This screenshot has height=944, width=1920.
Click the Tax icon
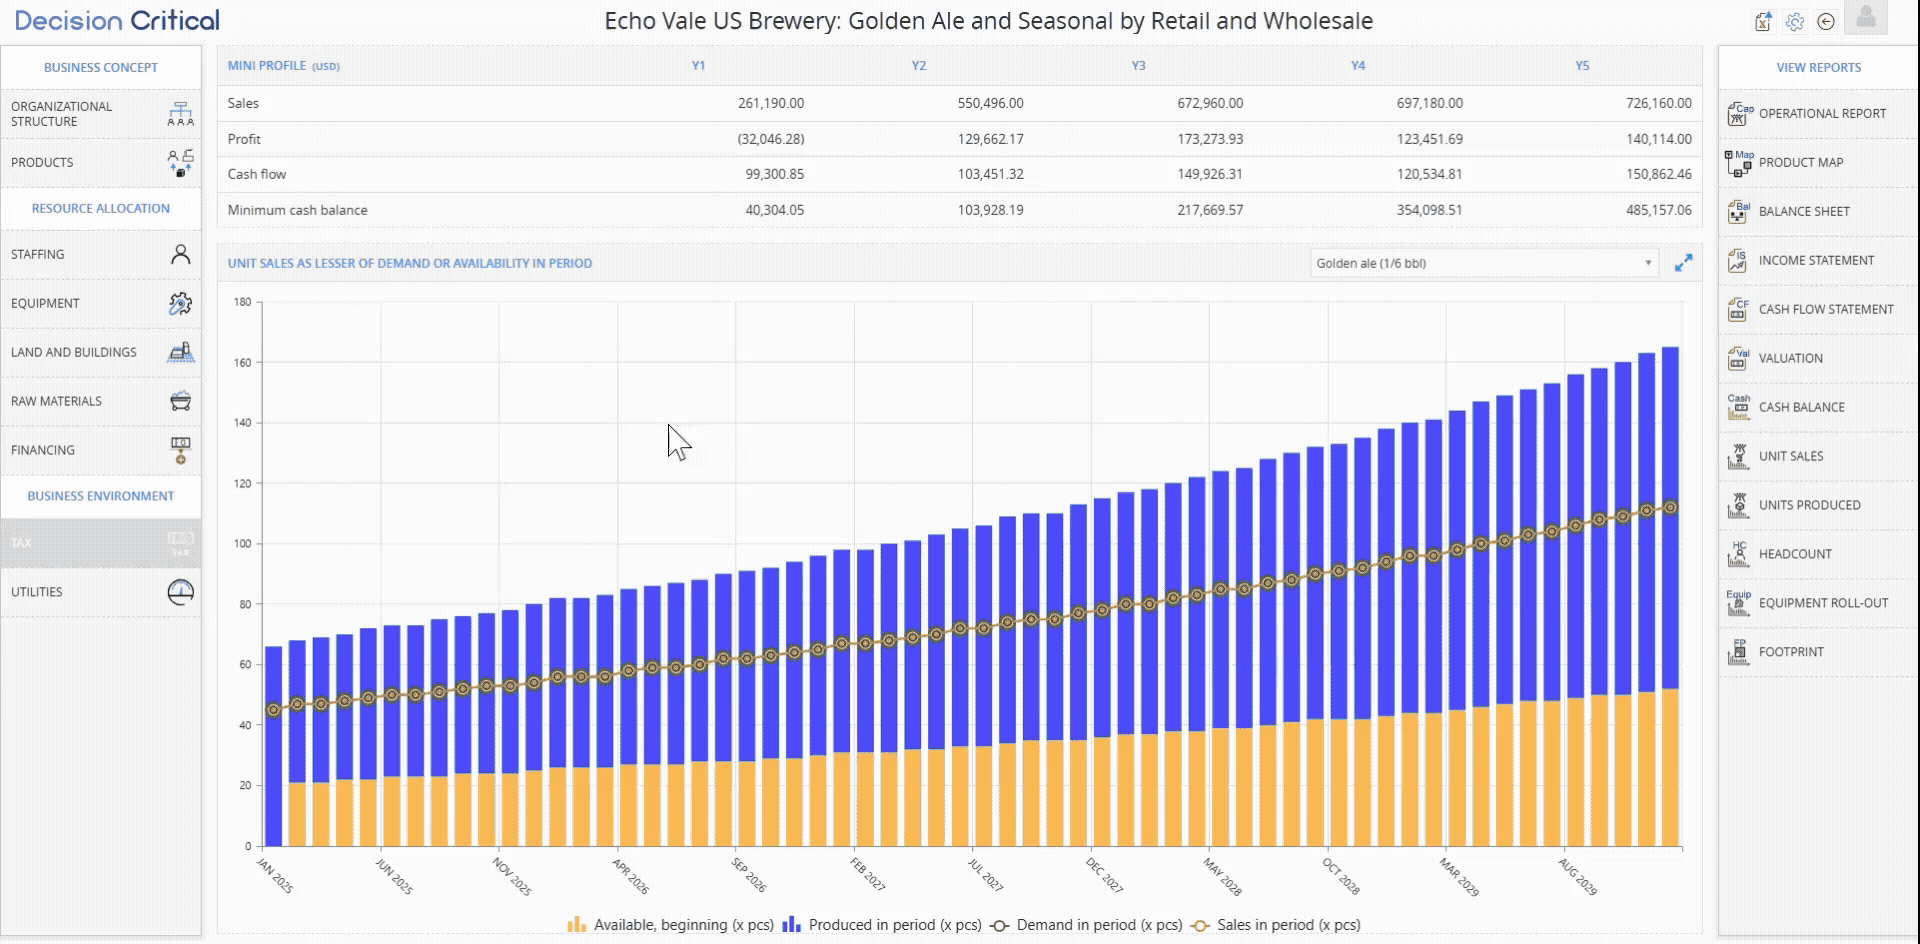point(180,543)
